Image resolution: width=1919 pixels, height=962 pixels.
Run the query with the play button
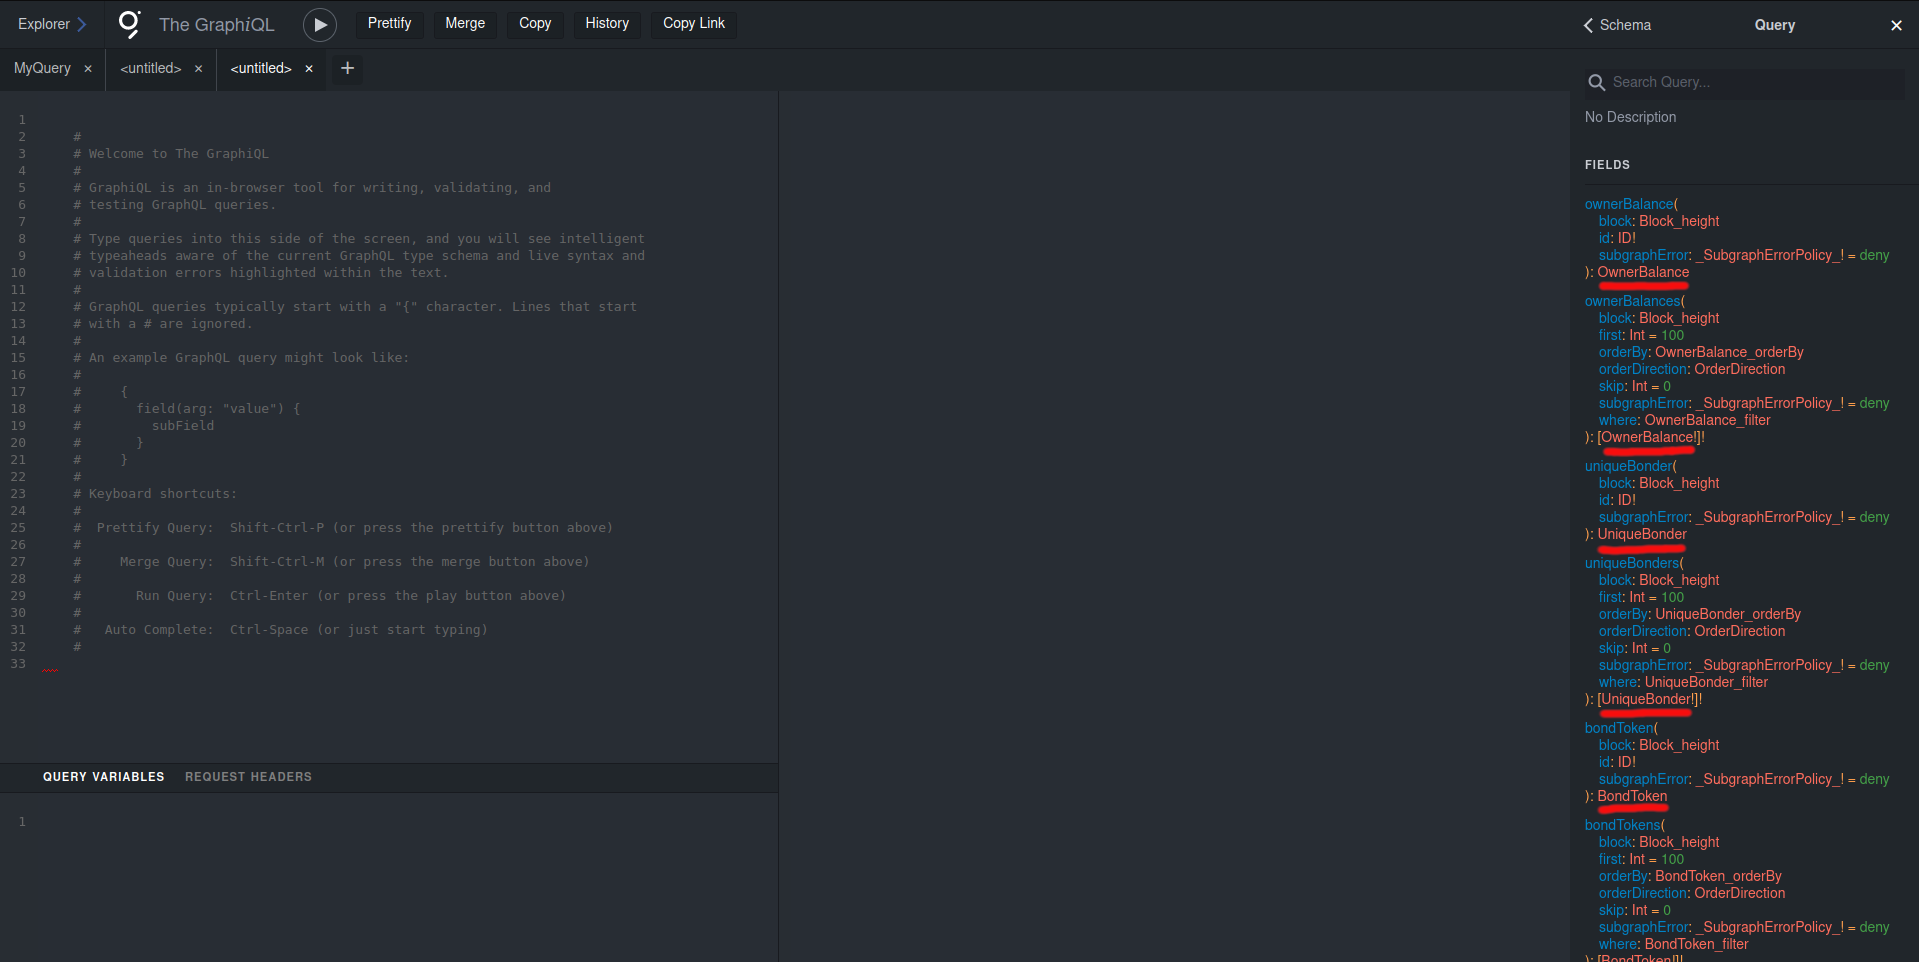(319, 25)
